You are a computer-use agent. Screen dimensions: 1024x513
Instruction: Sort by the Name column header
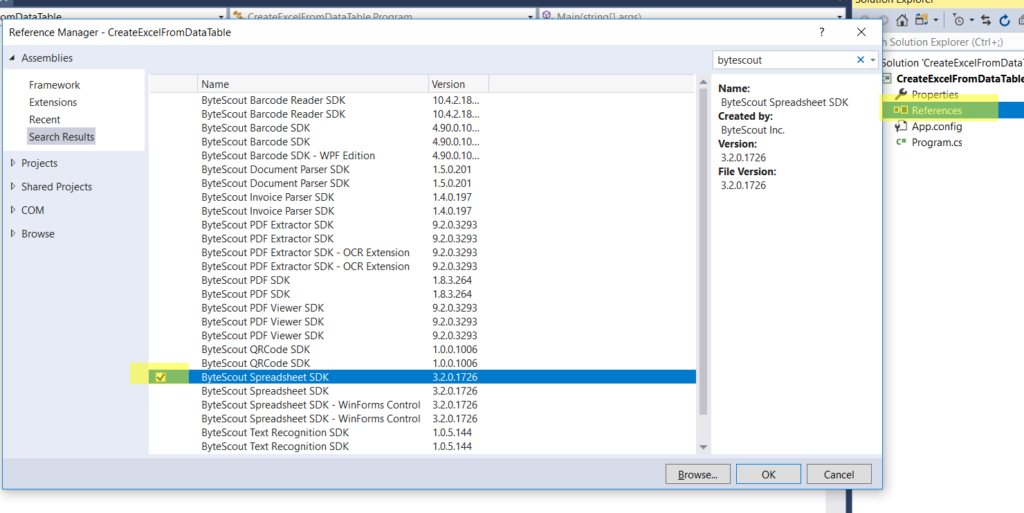(x=313, y=84)
